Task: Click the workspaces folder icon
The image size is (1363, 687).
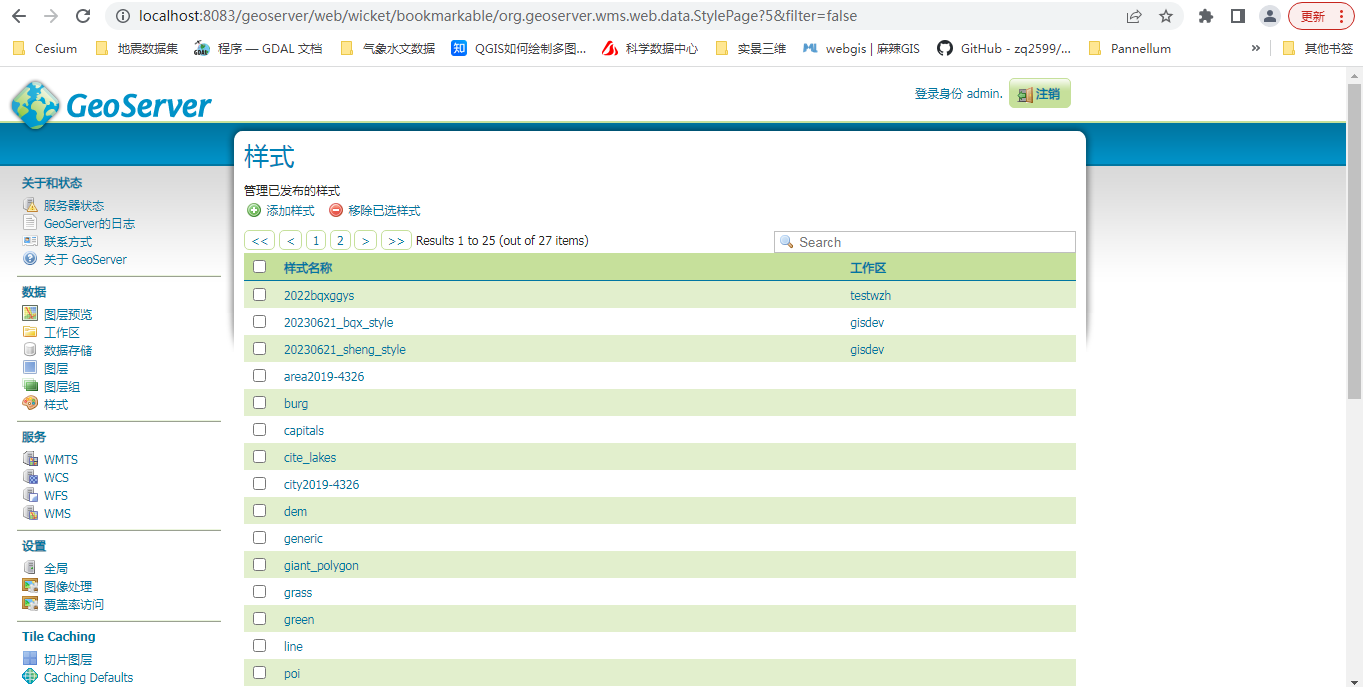Action: click(x=30, y=332)
